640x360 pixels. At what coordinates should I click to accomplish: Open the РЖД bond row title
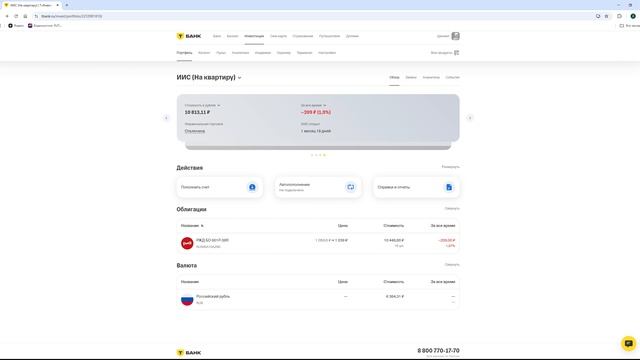point(212,240)
